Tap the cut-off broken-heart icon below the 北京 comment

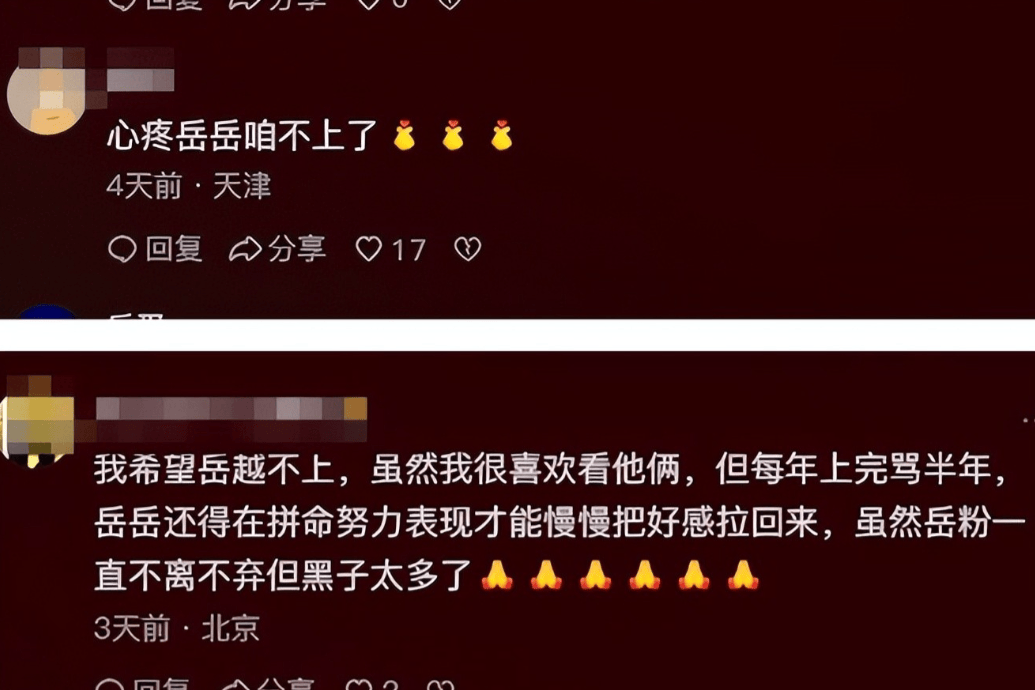click(441, 684)
